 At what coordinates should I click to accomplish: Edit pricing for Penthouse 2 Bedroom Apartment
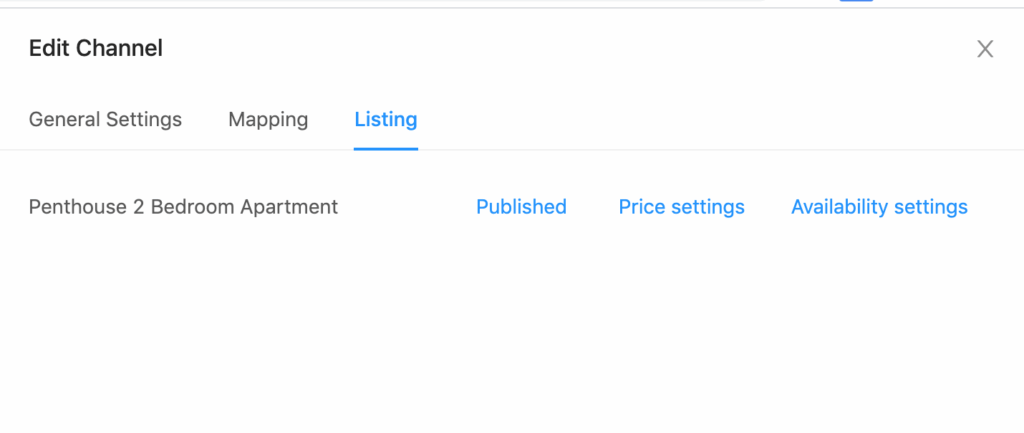tap(681, 207)
